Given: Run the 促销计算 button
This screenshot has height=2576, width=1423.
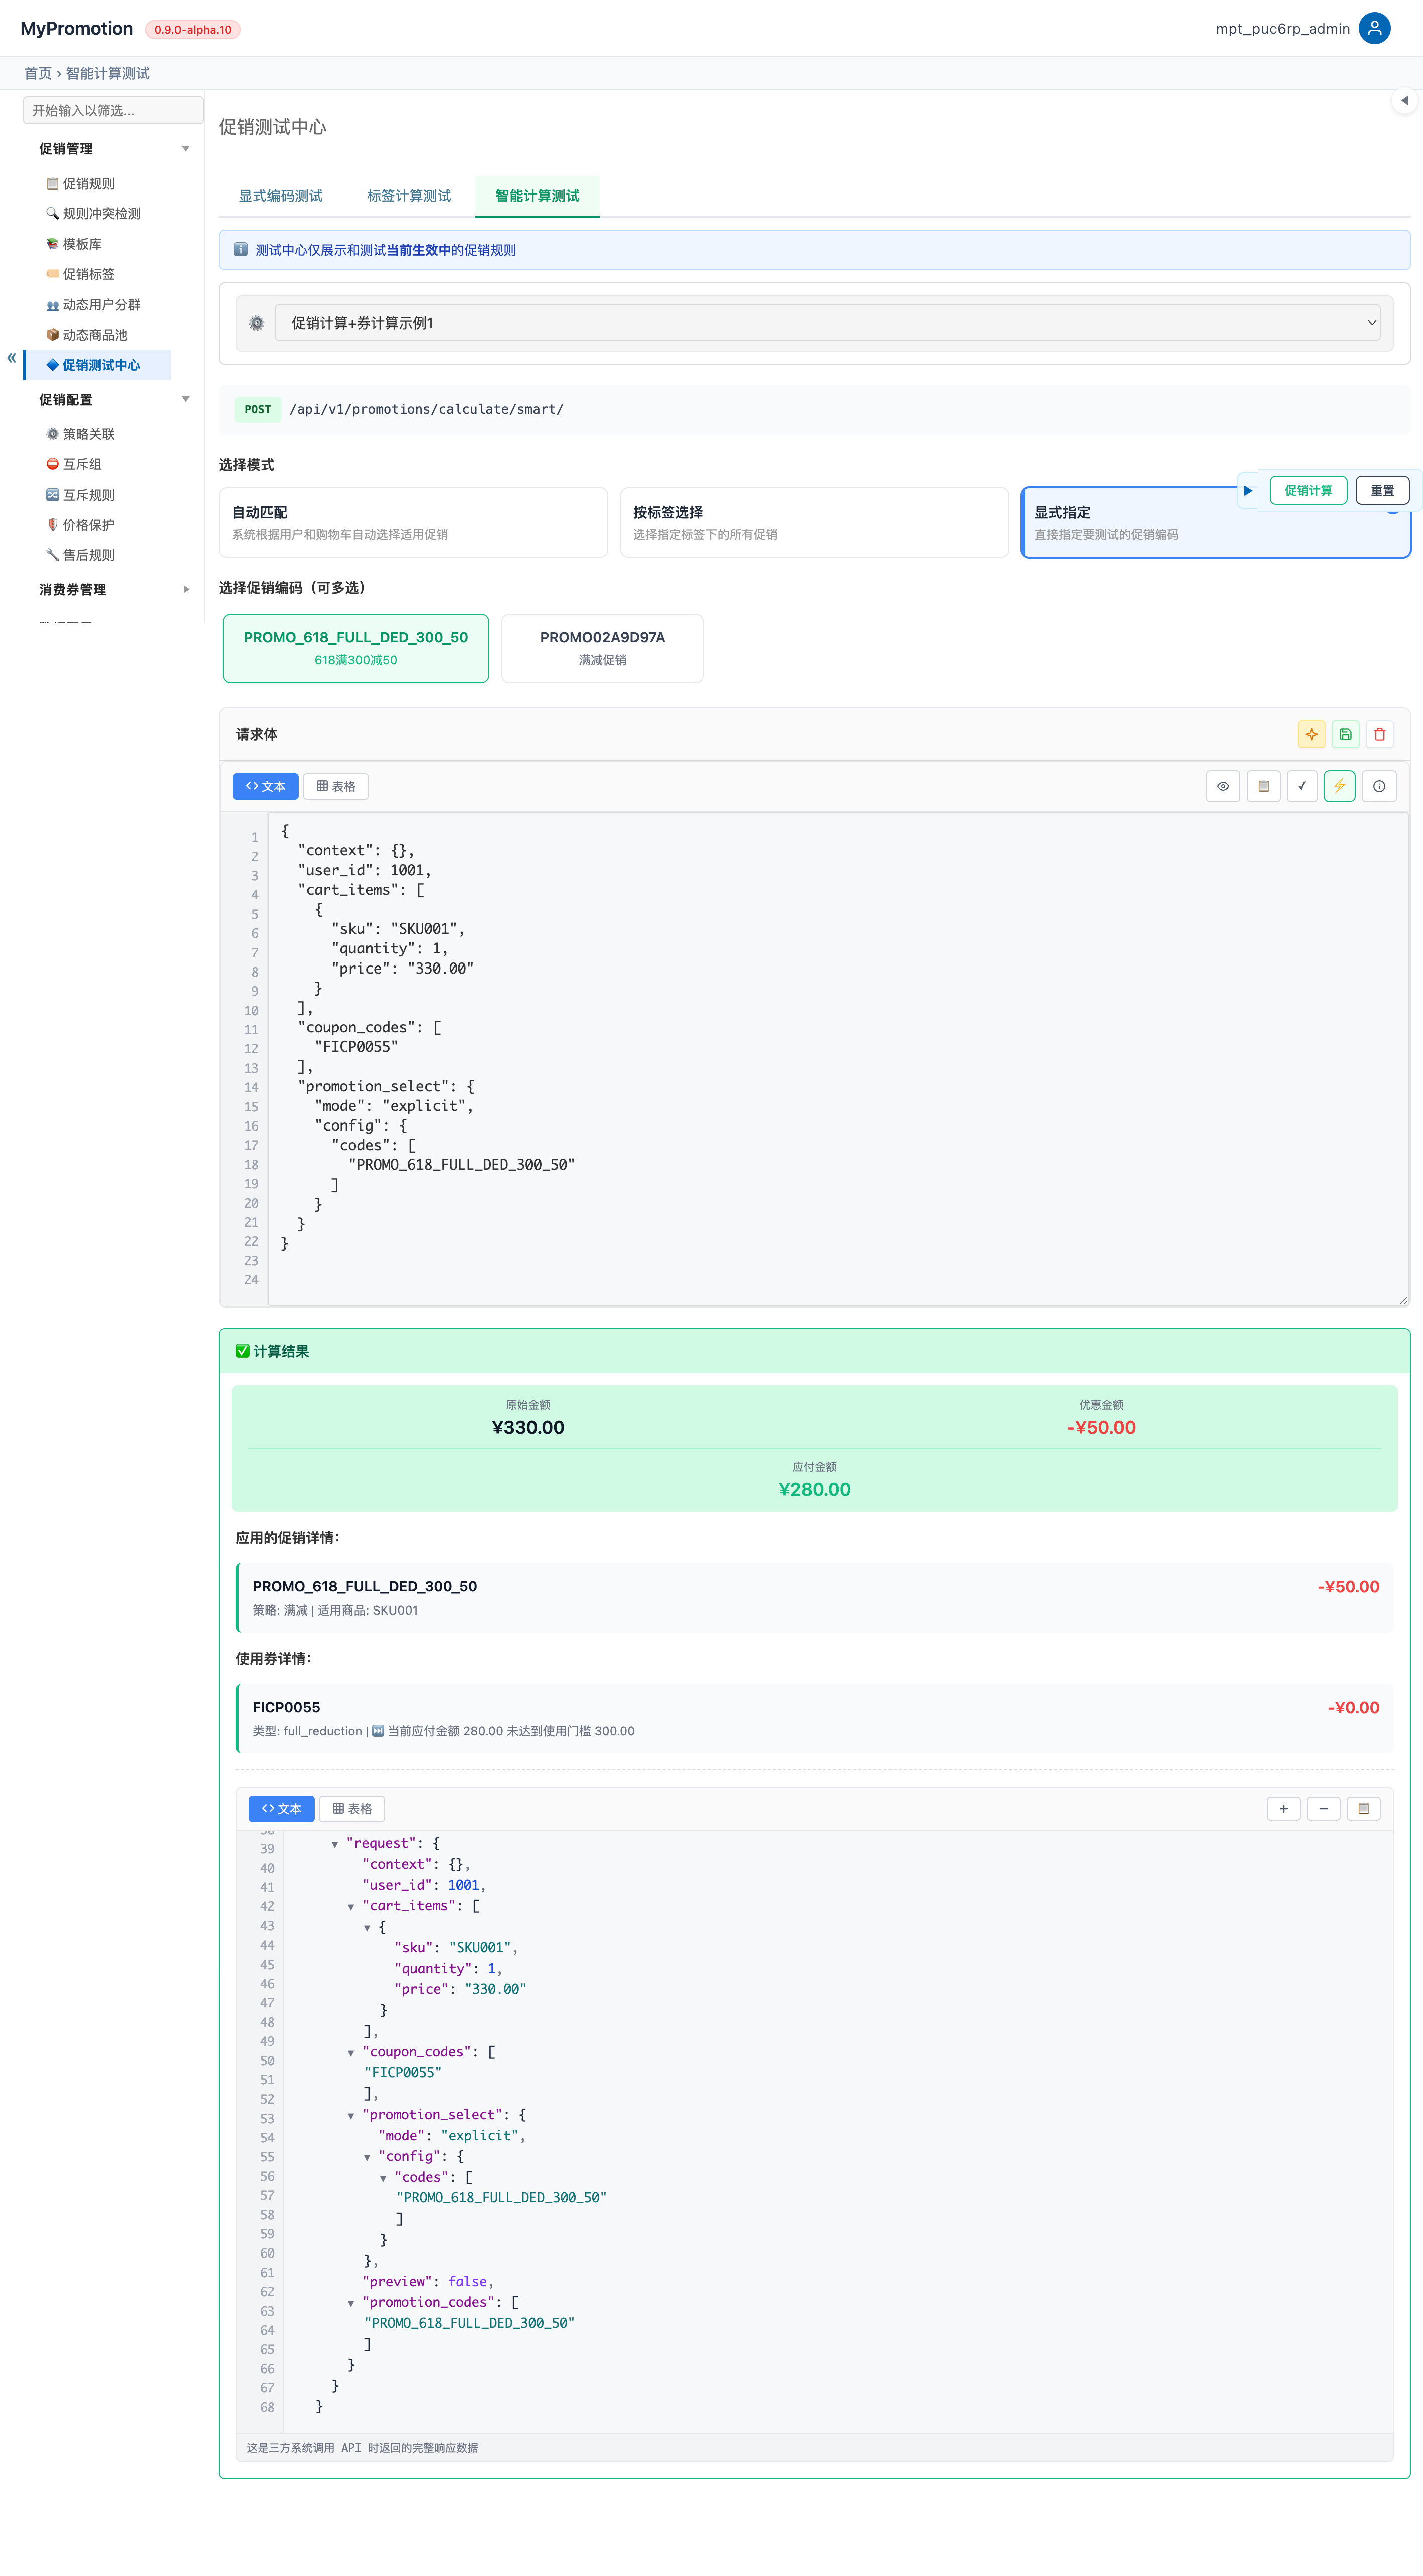Looking at the screenshot, I should pos(1308,490).
